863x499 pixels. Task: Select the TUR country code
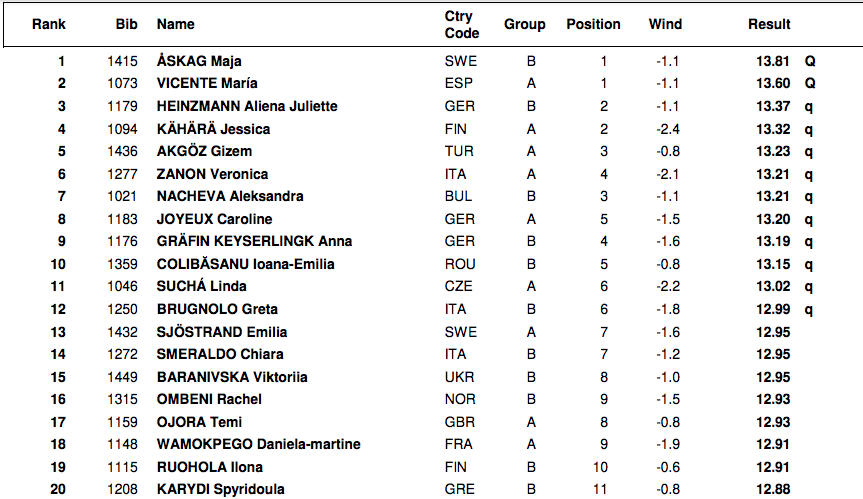[460, 151]
